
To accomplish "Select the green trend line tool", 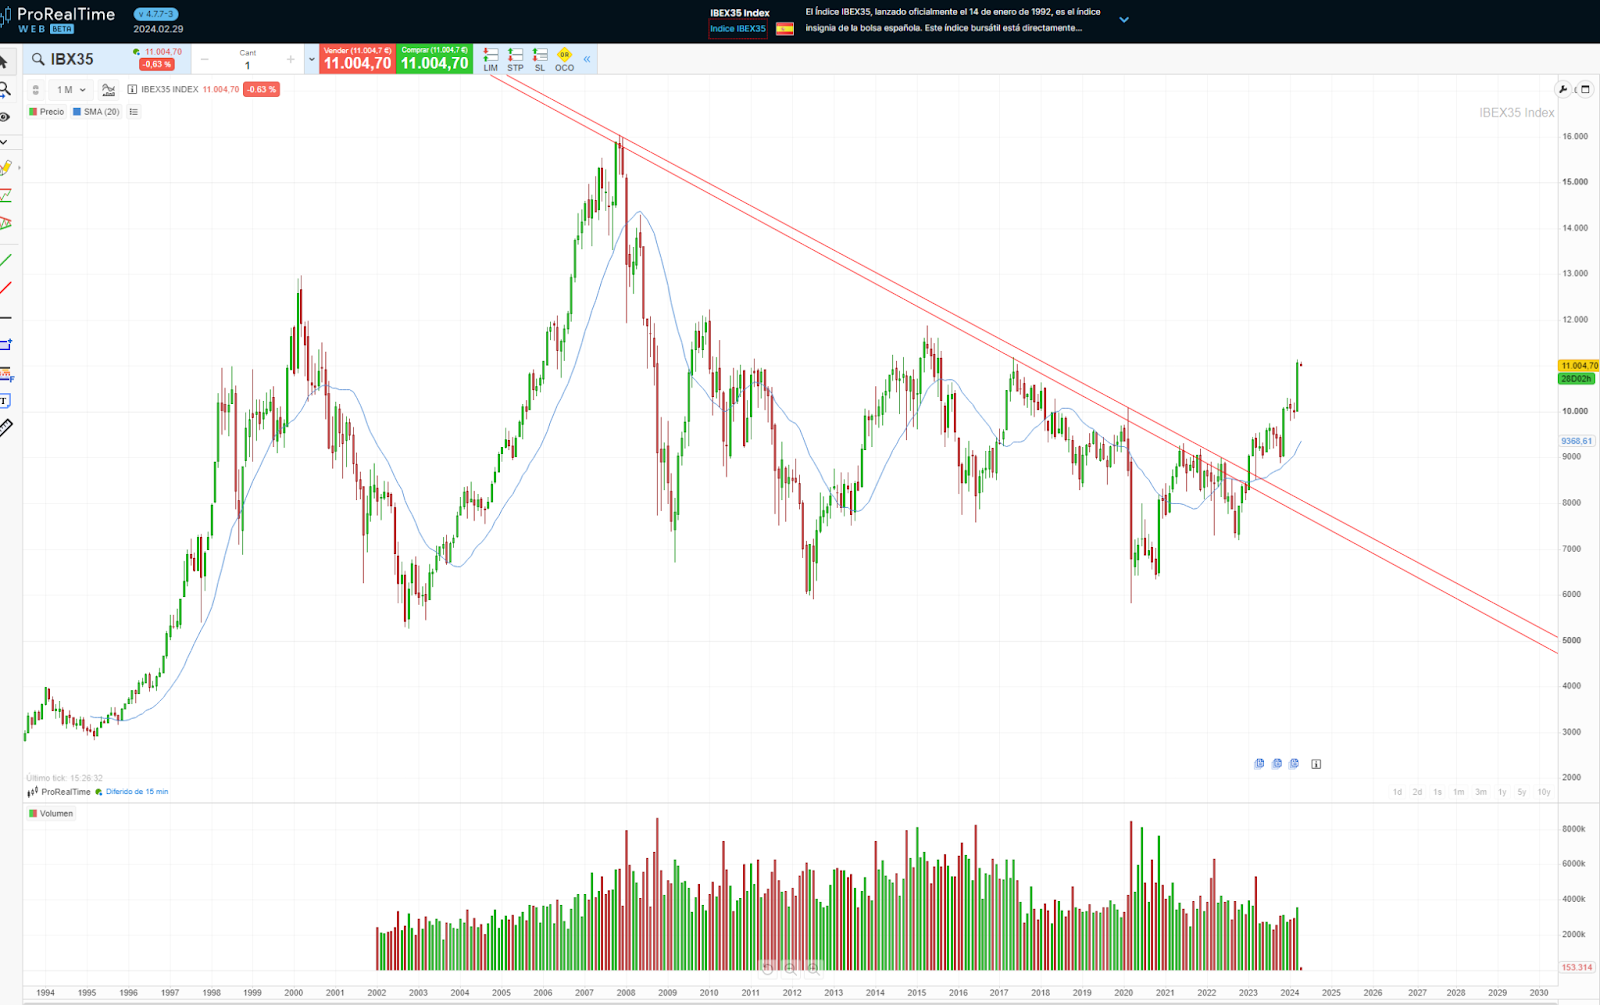I will [5, 260].
